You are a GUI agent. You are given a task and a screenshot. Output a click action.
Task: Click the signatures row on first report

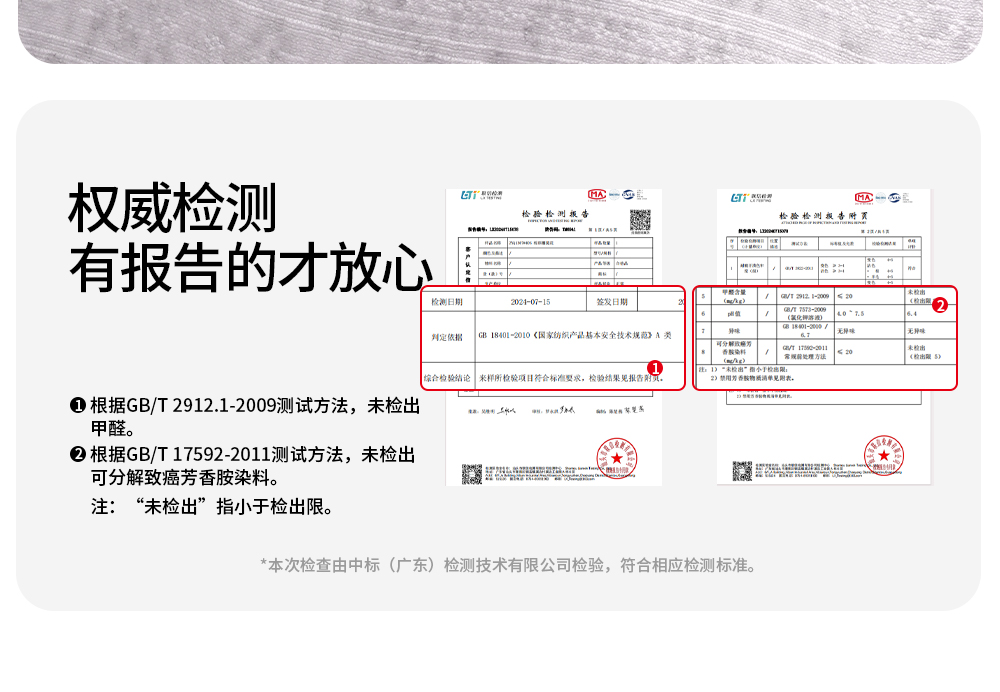(555, 410)
